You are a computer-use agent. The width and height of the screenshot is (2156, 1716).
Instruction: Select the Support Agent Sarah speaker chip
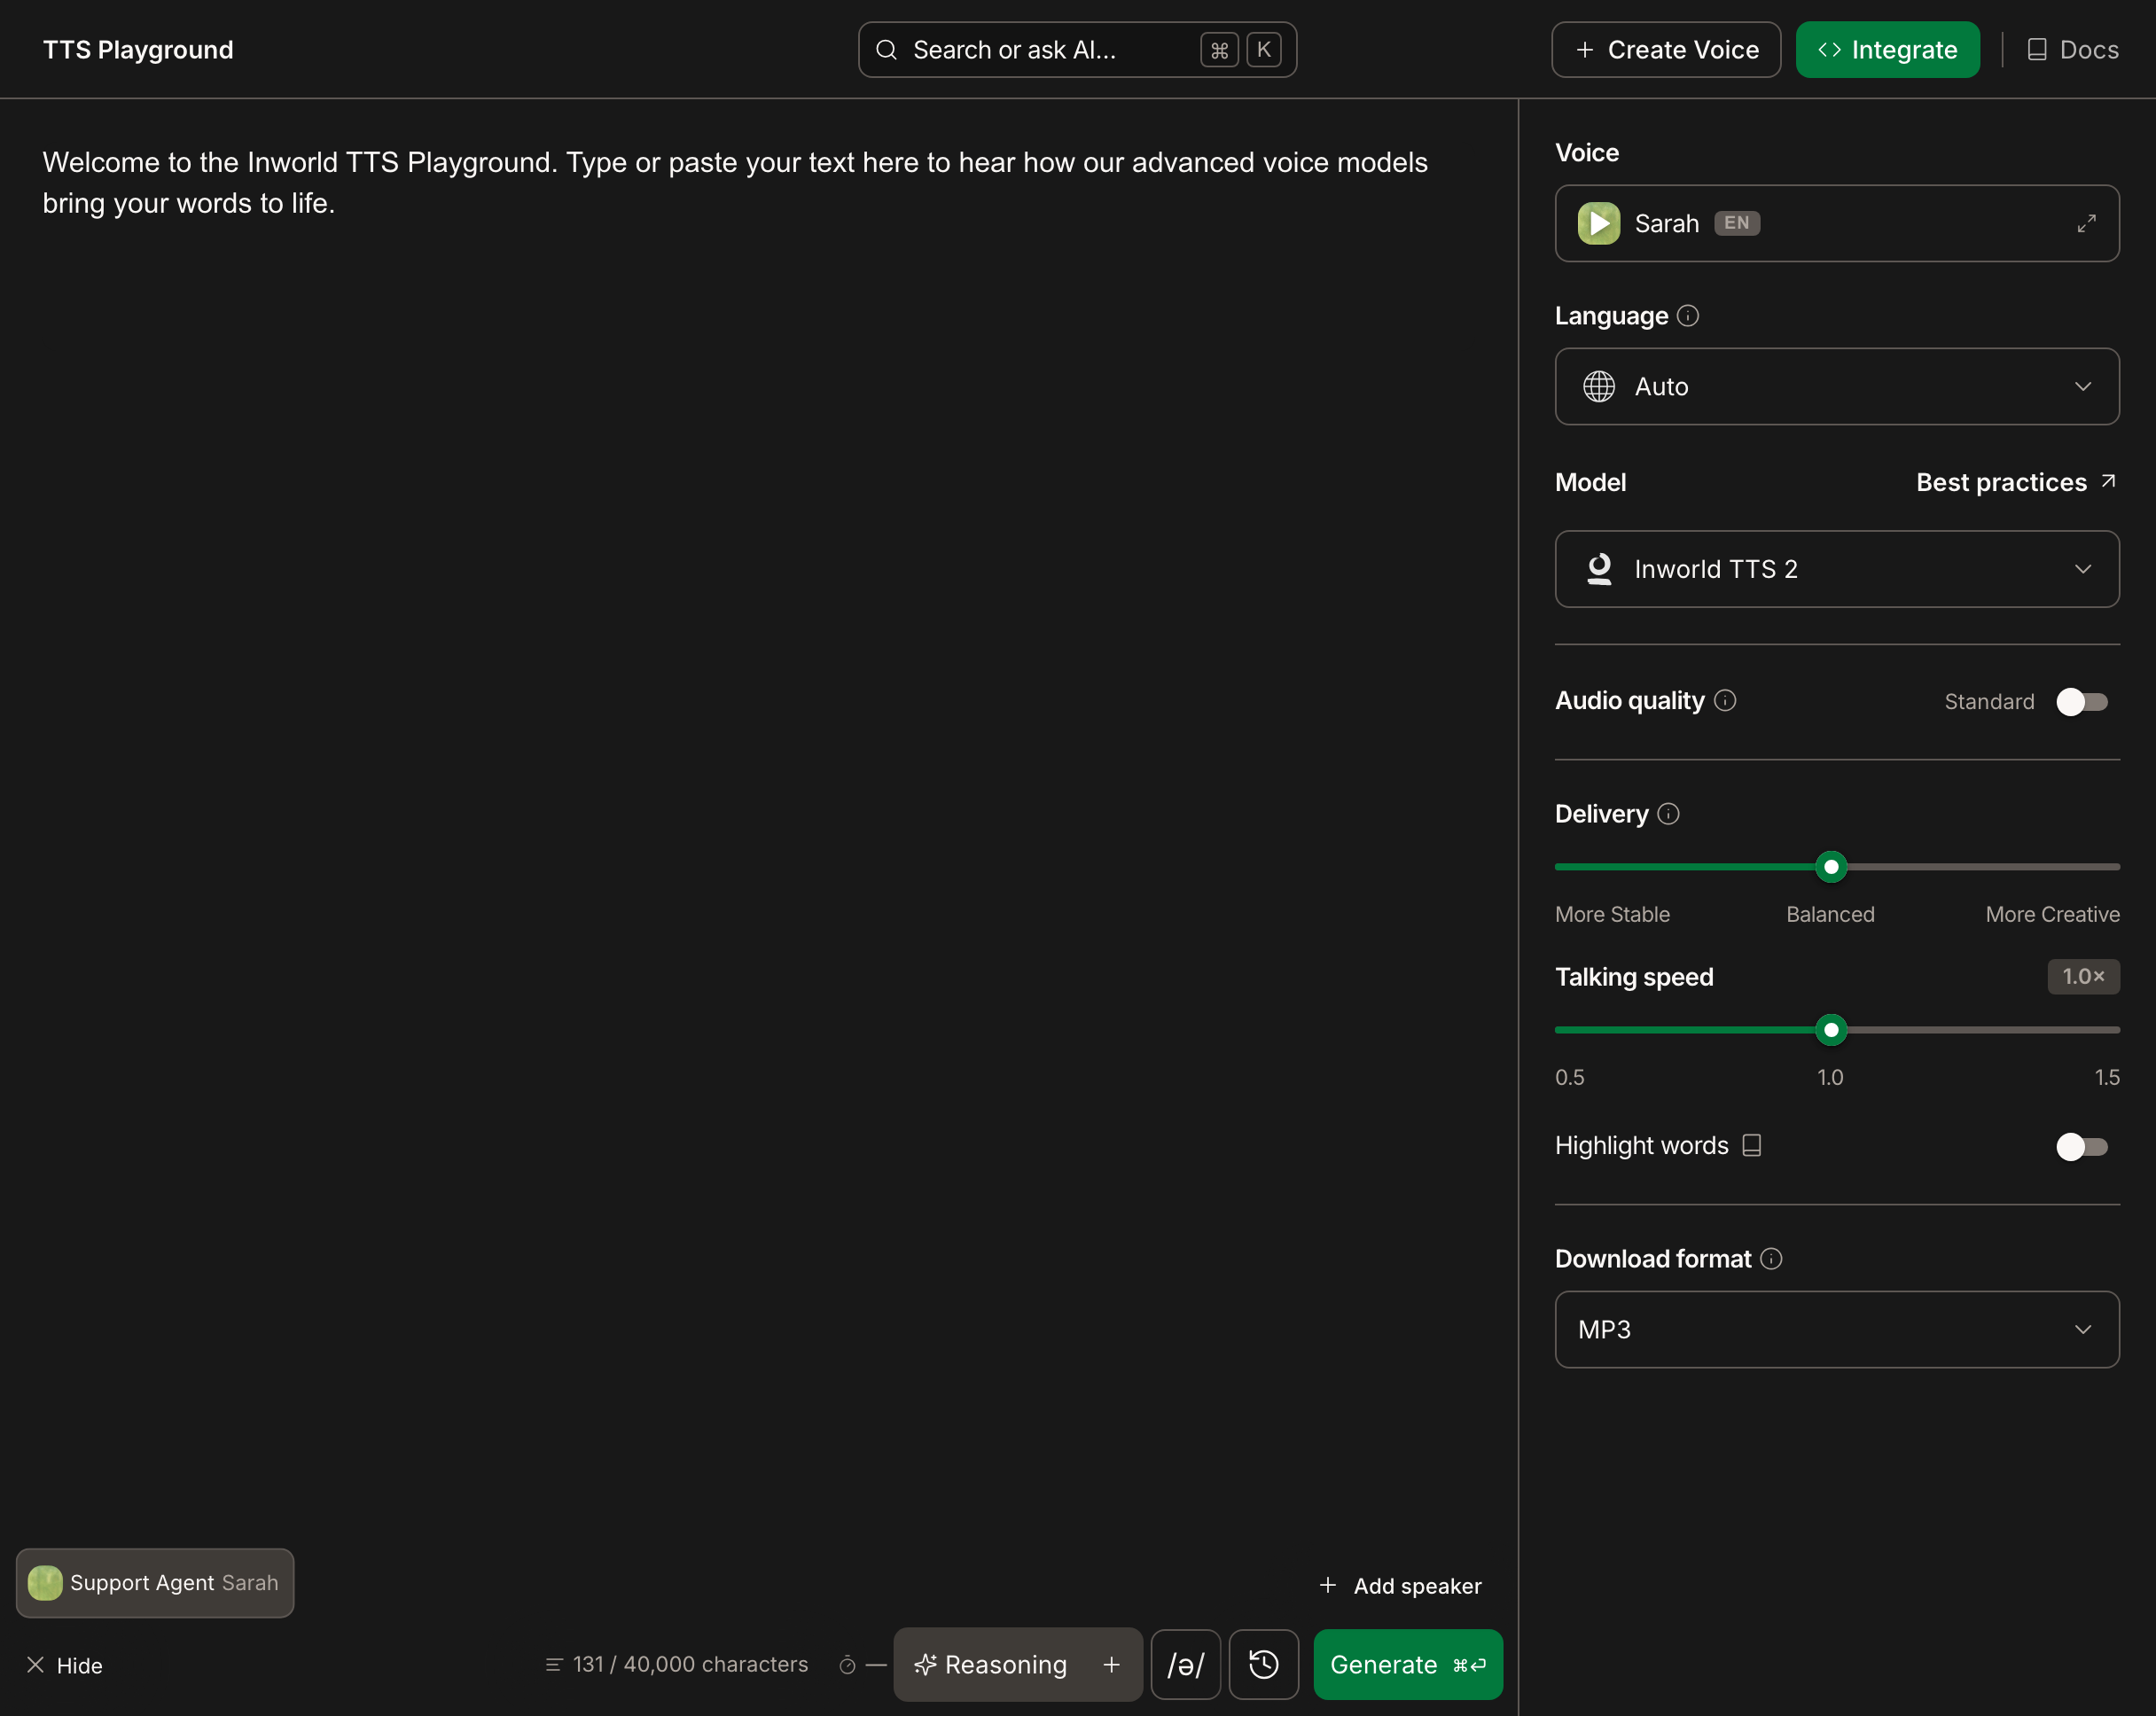[x=155, y=1583]
